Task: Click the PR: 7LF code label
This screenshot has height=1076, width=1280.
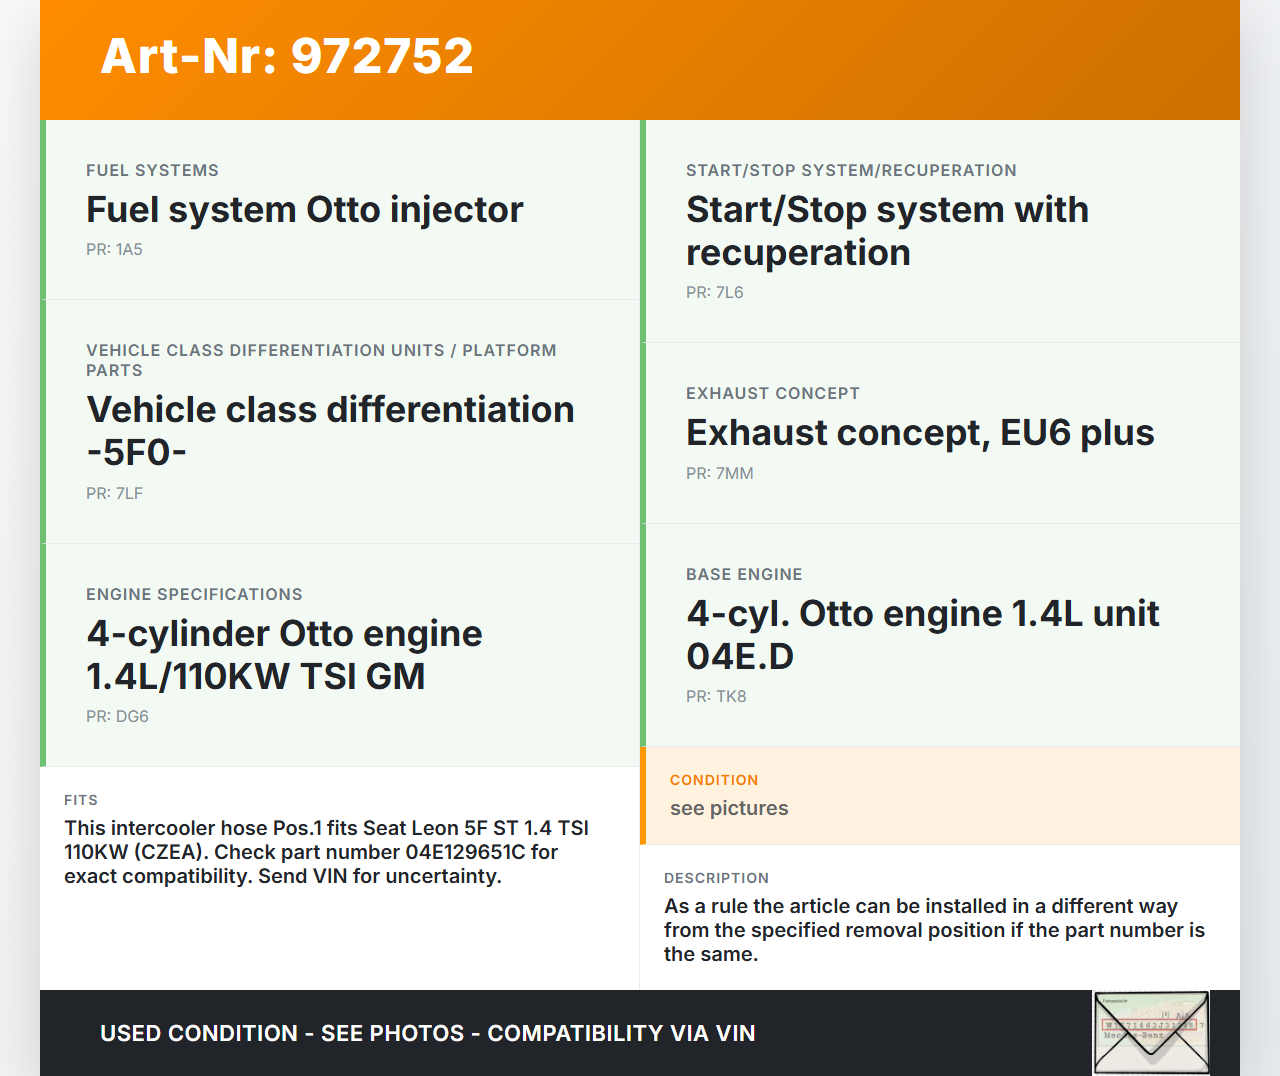Action: click(x=114, y=493)
